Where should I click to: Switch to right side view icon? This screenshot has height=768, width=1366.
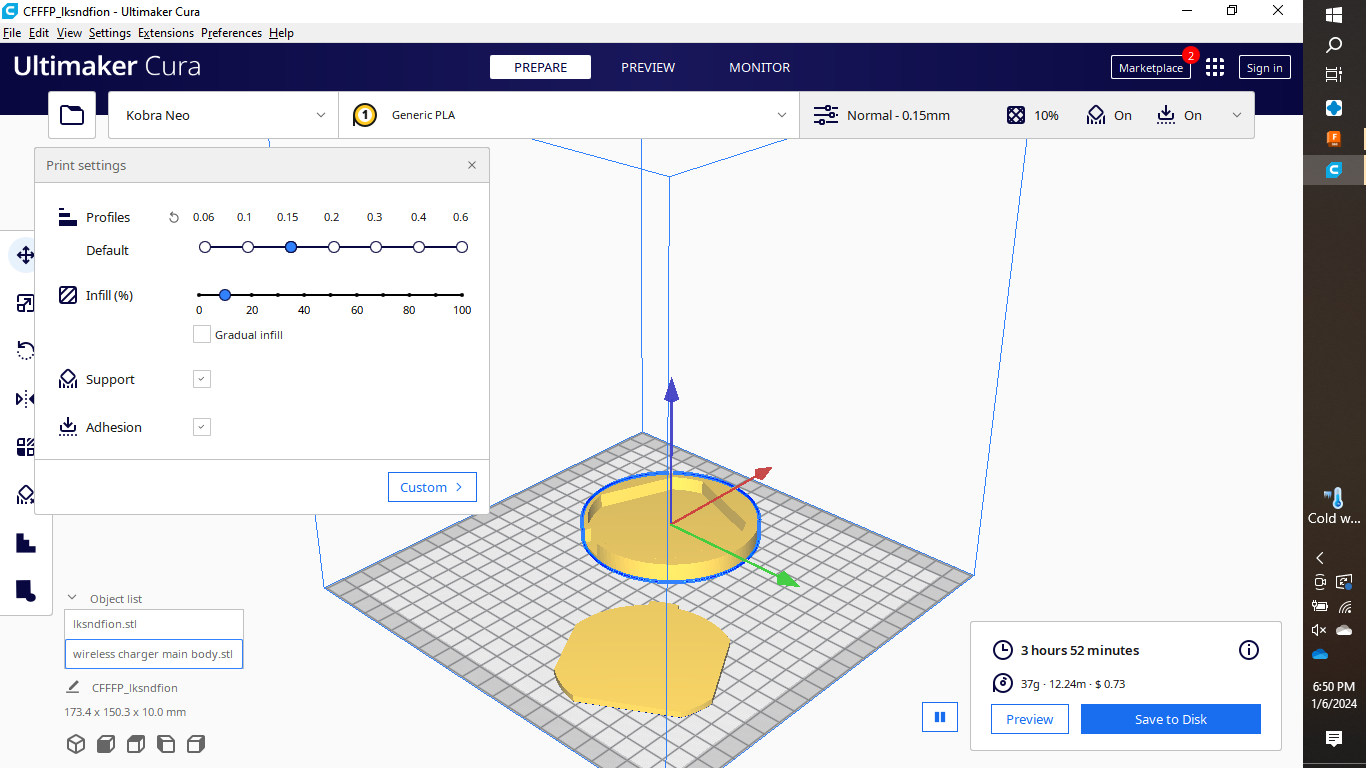click(196, 744)
